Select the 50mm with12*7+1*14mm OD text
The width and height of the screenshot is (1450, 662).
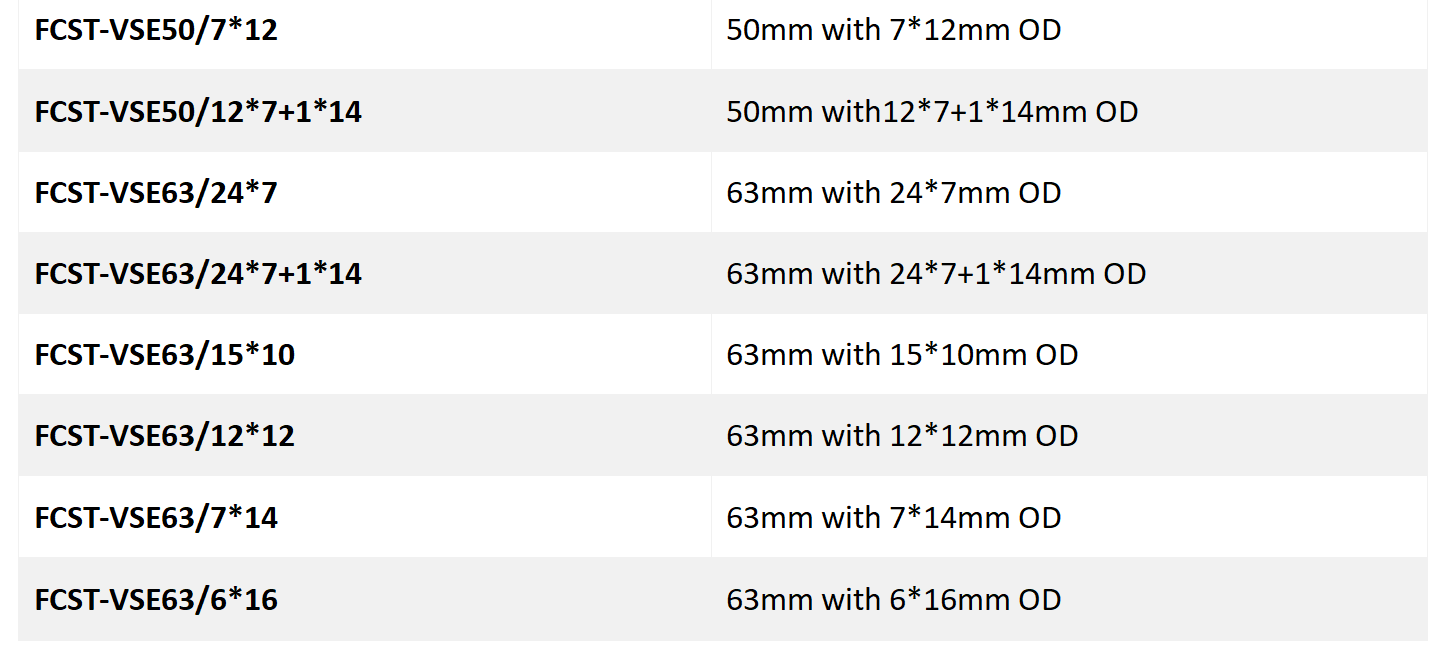[932, 112]
